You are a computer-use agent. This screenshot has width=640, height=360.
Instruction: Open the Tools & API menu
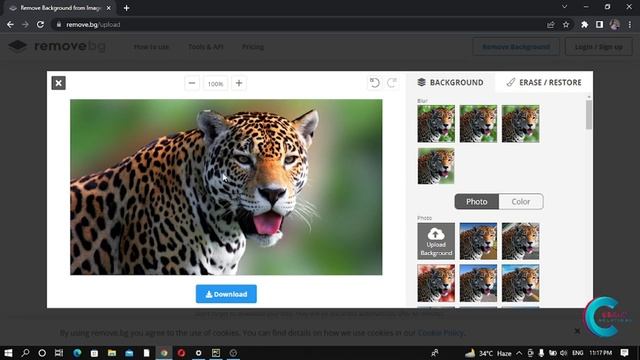coord(206,47)
